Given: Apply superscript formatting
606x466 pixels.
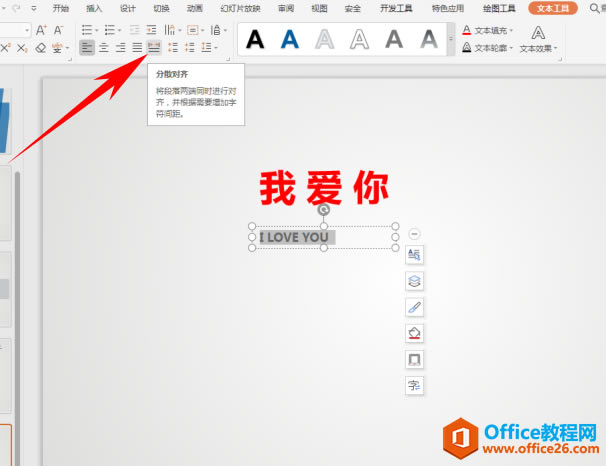Looking at the screenshot, I should pyautogui.click(x=5, y=48).
